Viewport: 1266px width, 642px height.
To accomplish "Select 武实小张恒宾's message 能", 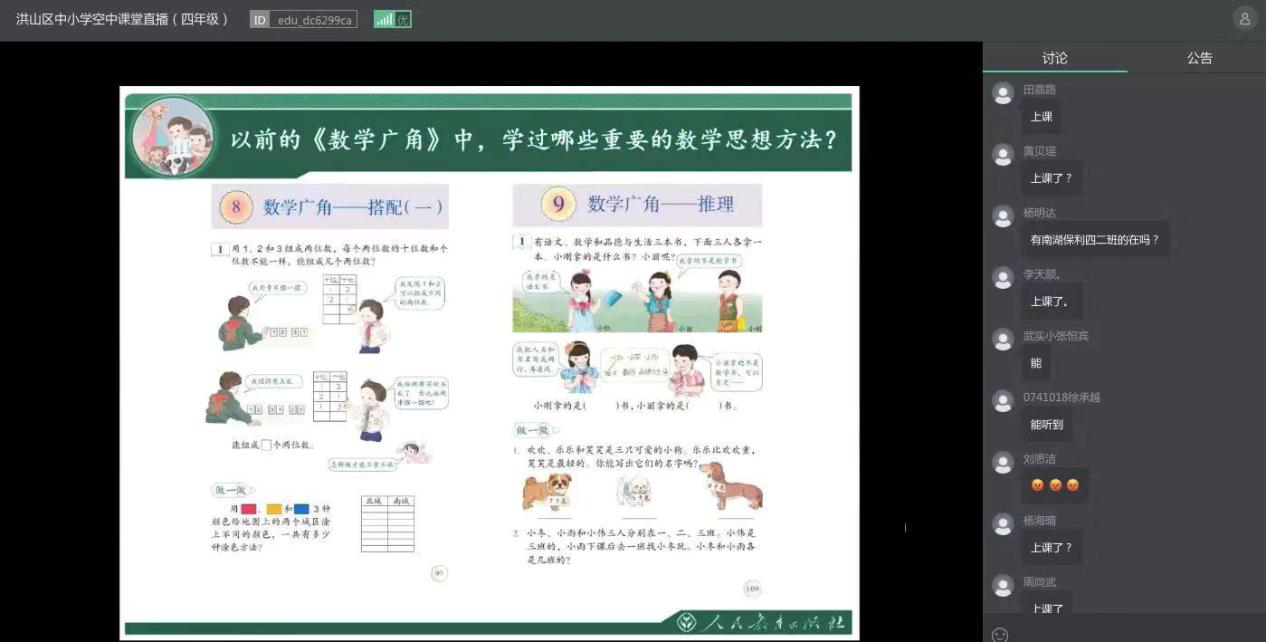I will 1036,363.
